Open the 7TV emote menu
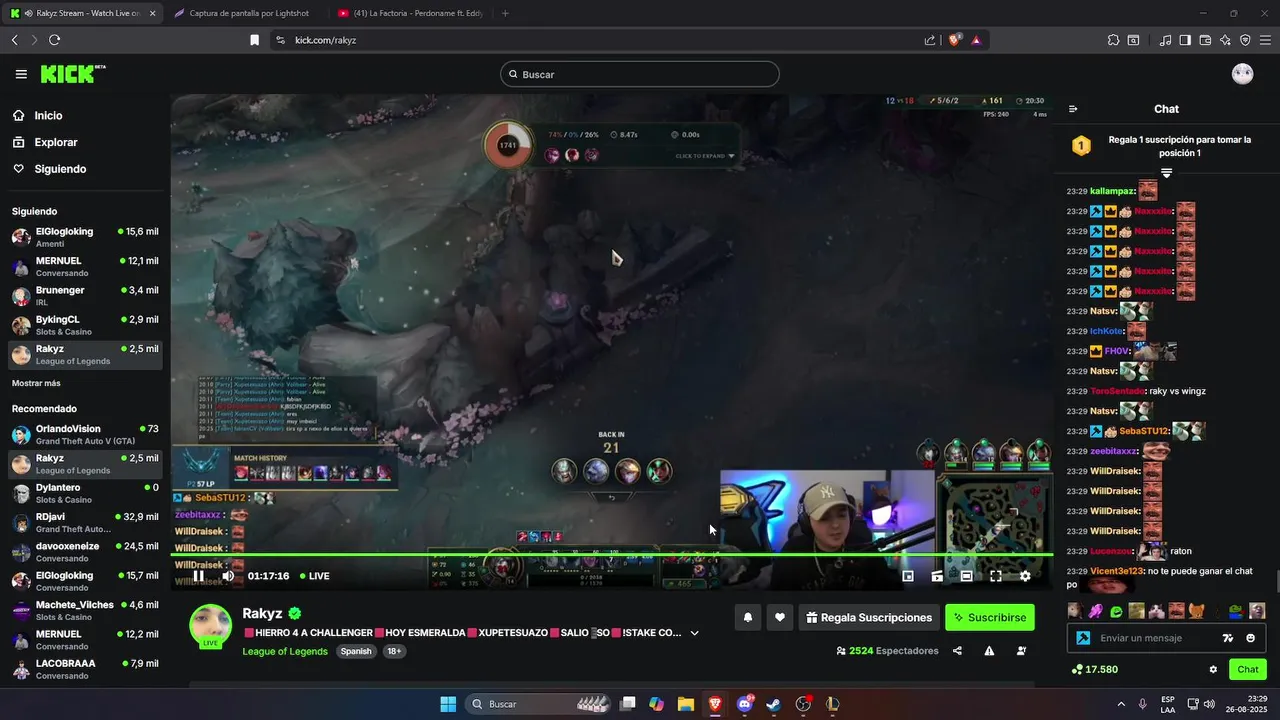This screenshot has height=720, width=1280. pos(1228,638)
